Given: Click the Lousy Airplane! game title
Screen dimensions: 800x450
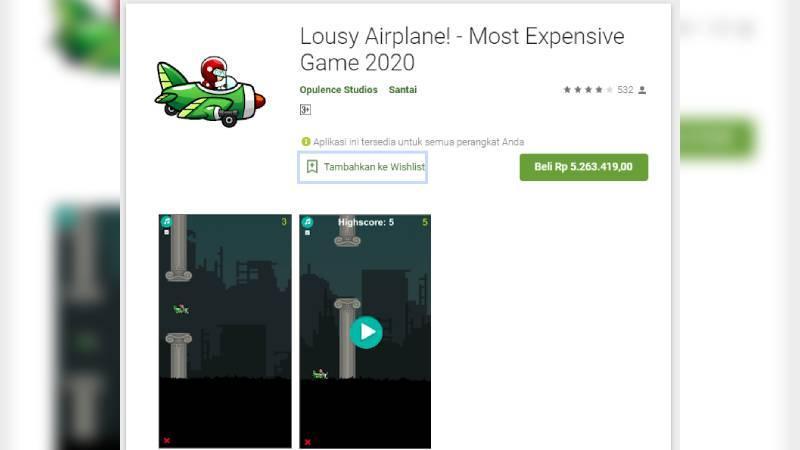Looking at the screenshot, I should (462, 49).
